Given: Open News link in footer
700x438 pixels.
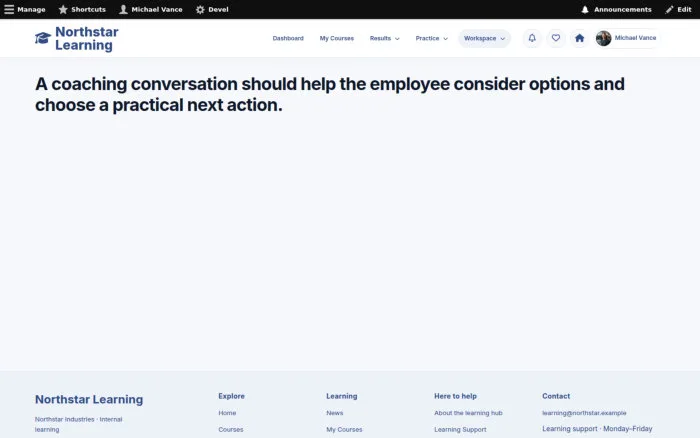Looking at the screenshot, I should tap(334, 413).
